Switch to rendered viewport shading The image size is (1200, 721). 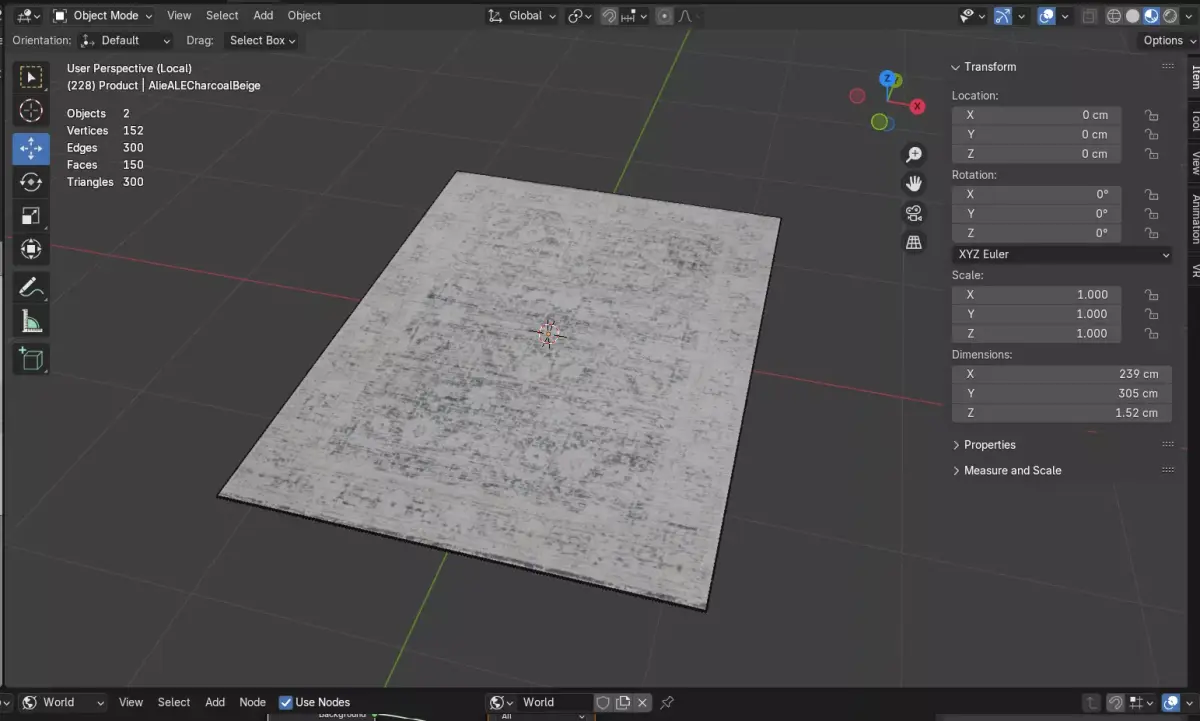pyautogui.click(x=1170, y=15)
